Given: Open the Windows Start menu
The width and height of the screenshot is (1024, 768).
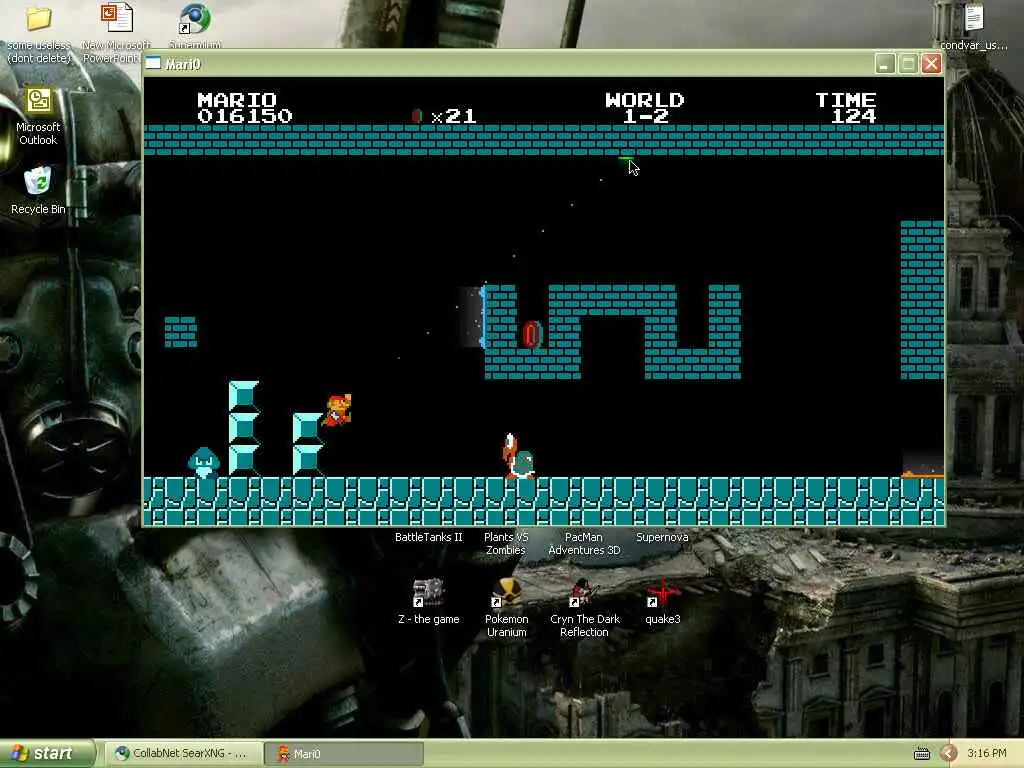Looking at the screenshot, I should pyautogui.click(x=46, y=754).
